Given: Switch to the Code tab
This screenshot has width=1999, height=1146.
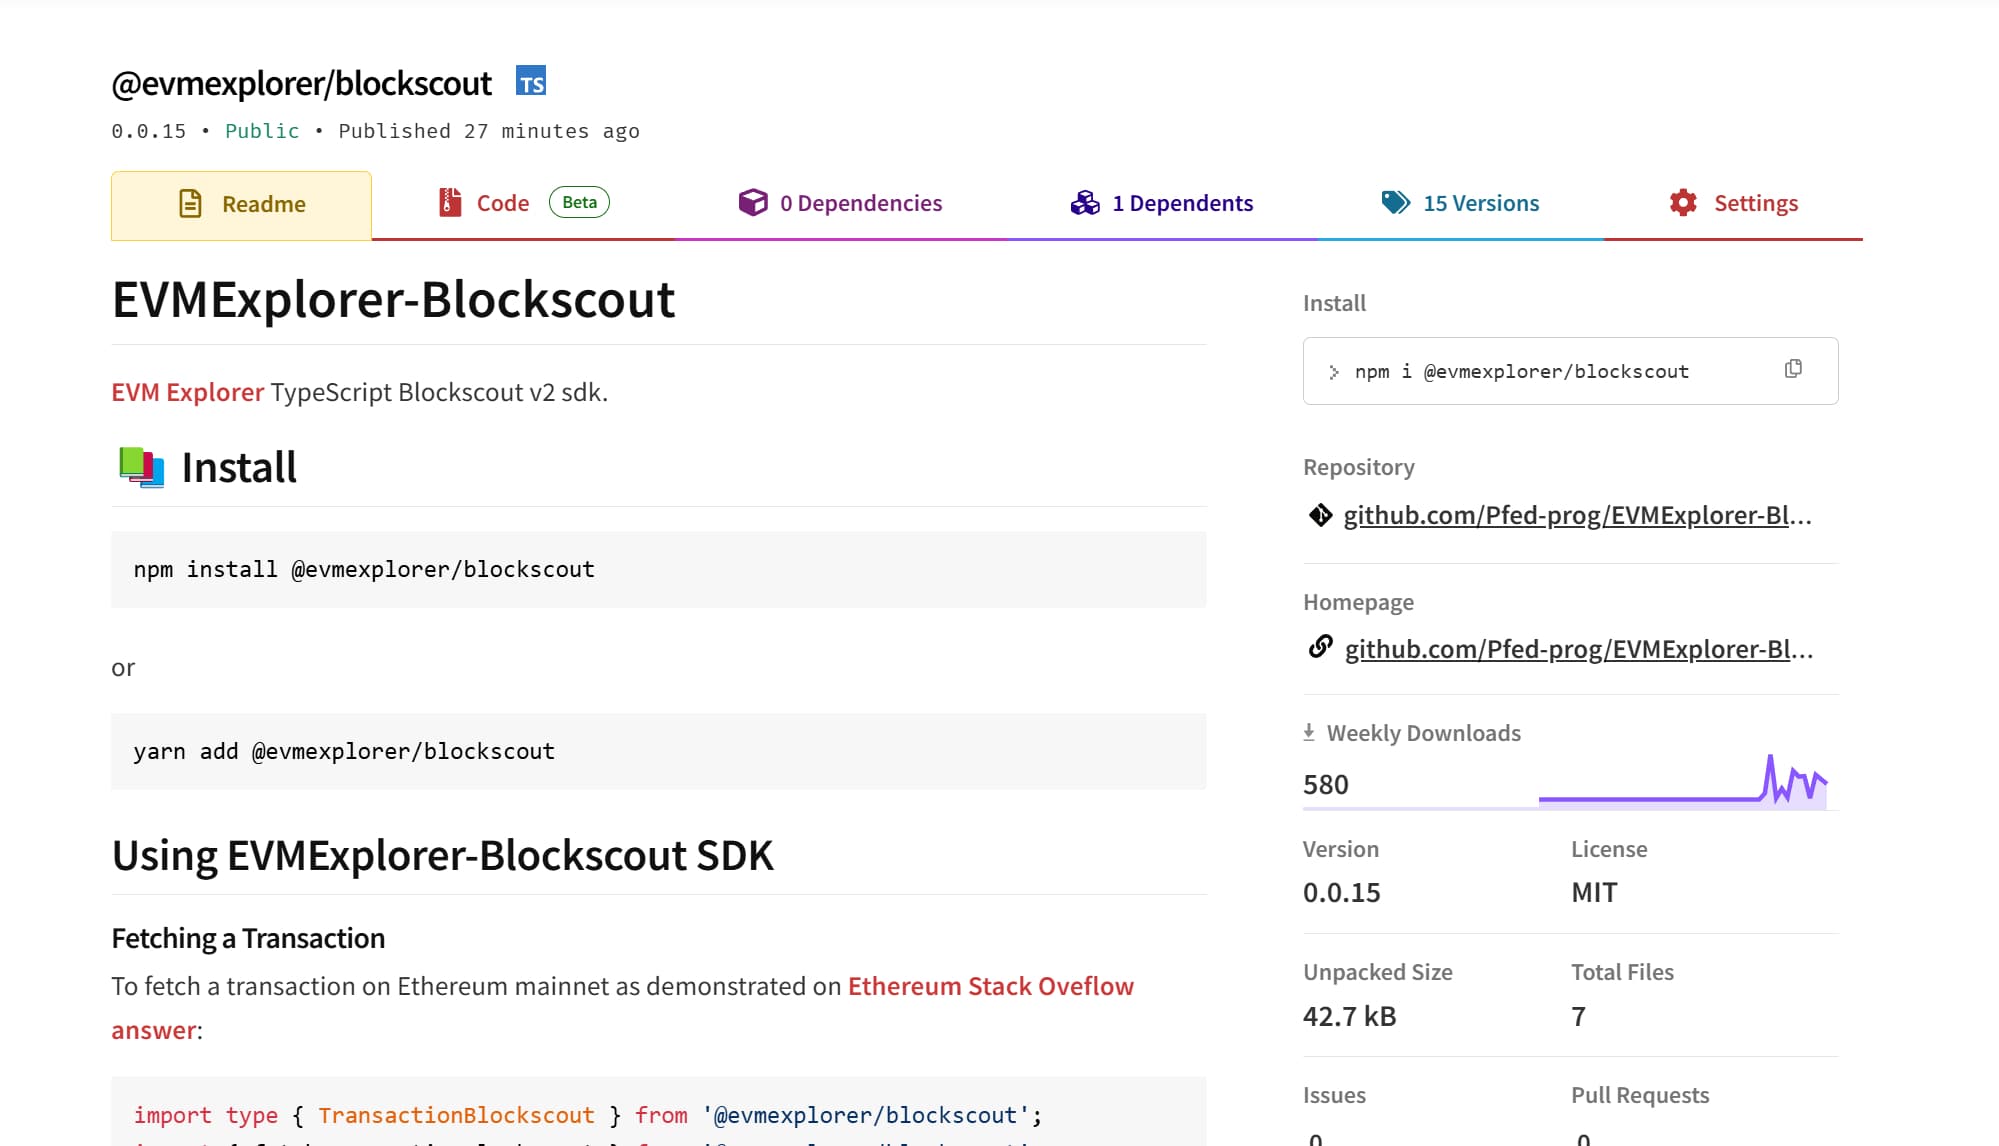Looking at the screenshot, I should [x=503, y=203].
